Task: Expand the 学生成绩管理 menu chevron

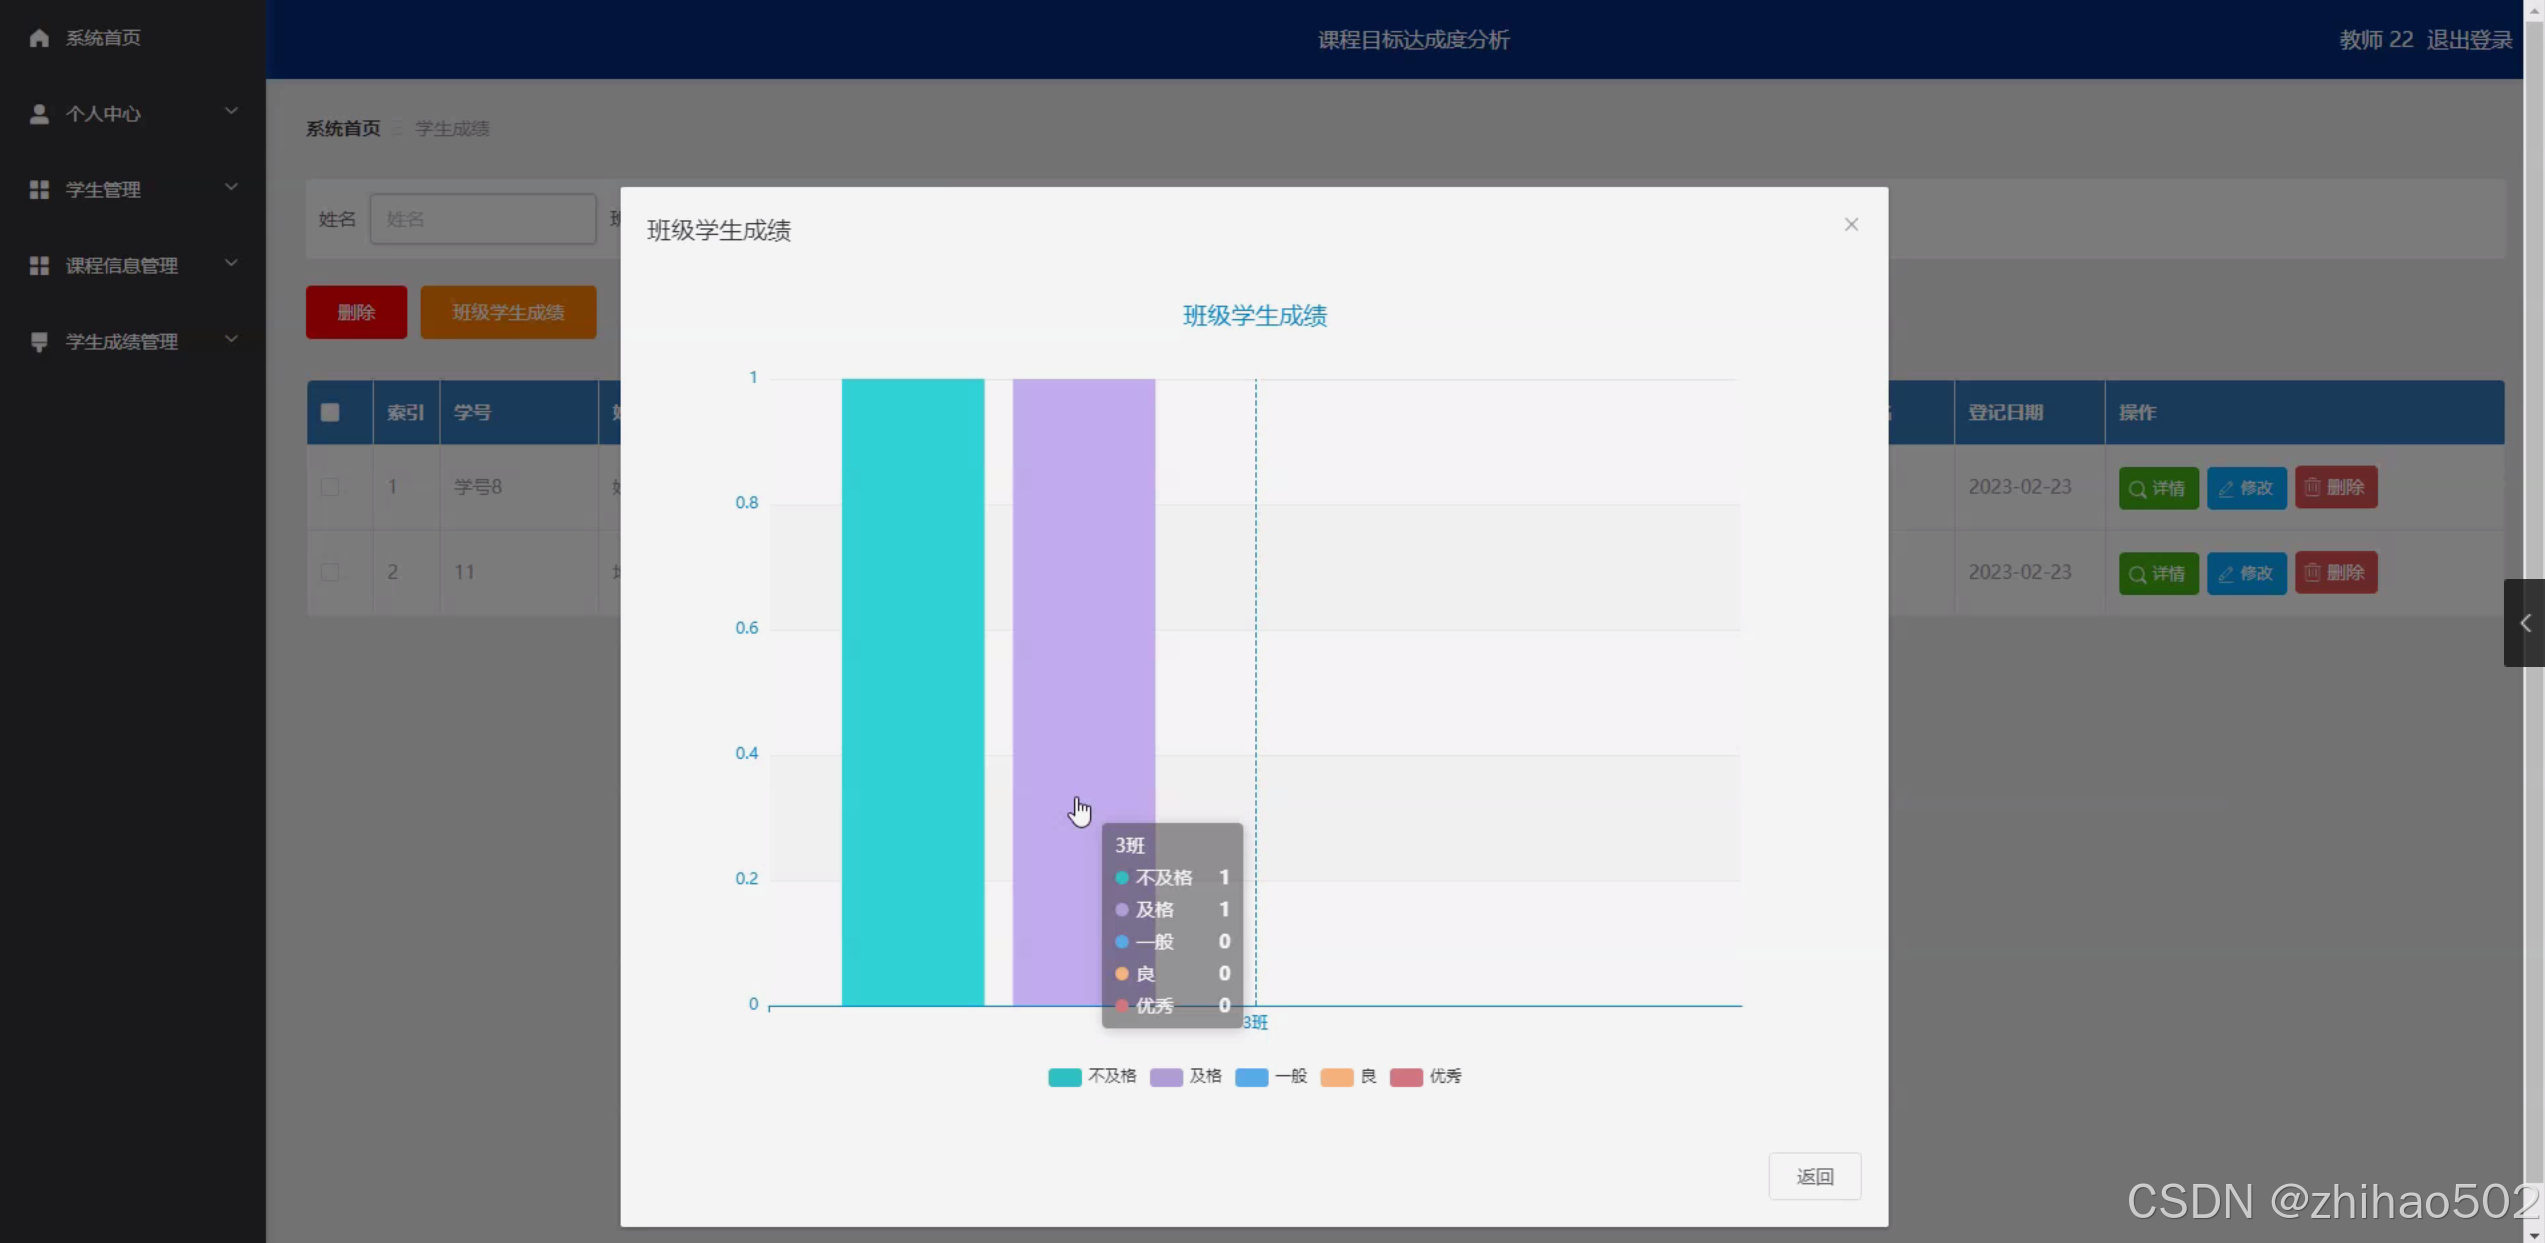Action: coord(231,339)
